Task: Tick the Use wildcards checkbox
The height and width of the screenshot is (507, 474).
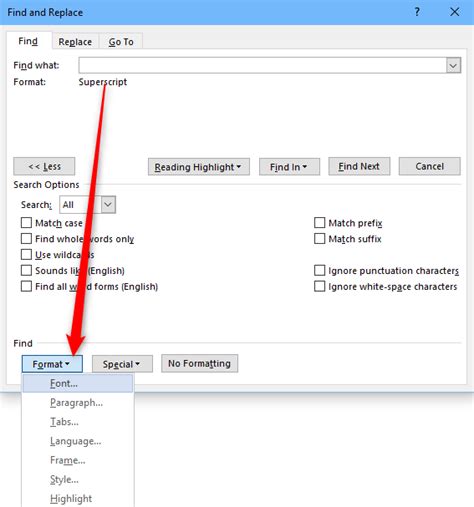Action: click(x=26, y=255)
